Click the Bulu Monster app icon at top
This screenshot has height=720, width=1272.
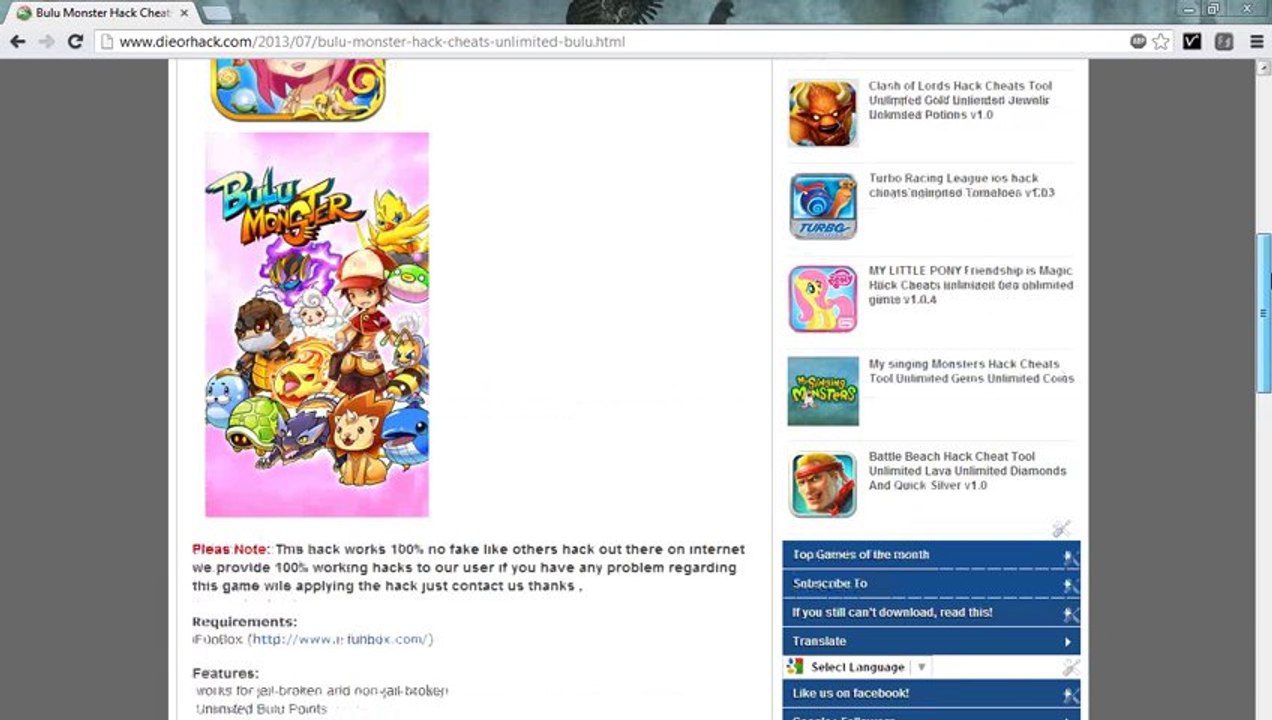[298, 90]
